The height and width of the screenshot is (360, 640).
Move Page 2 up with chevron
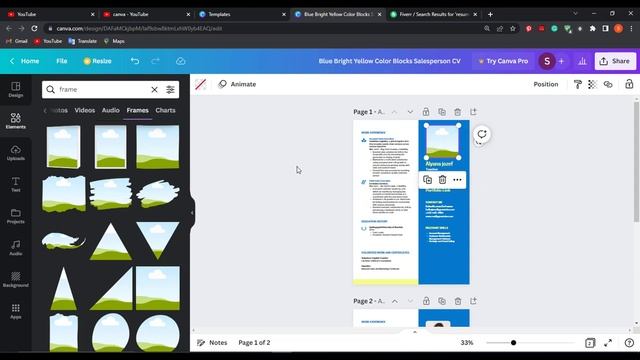[395, 301]
